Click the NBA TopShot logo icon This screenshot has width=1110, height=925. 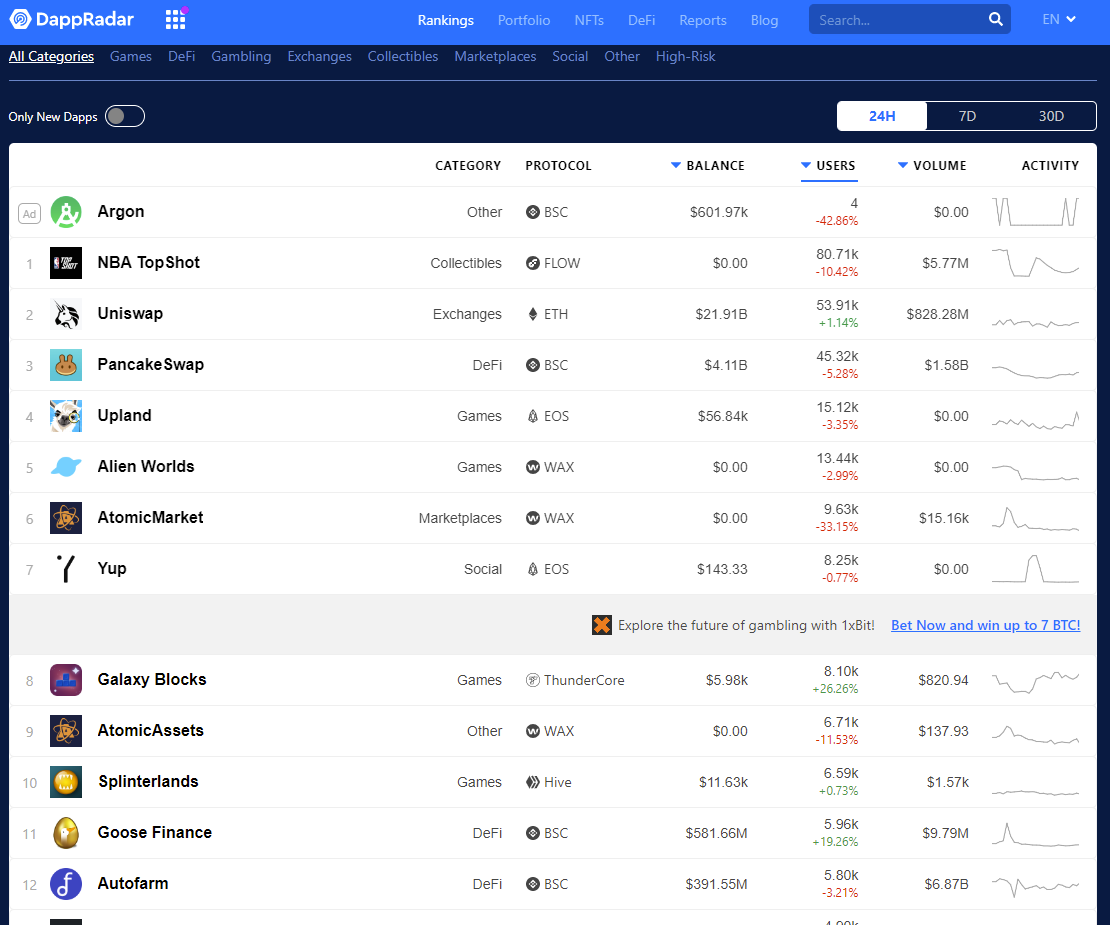click(66, 263)
